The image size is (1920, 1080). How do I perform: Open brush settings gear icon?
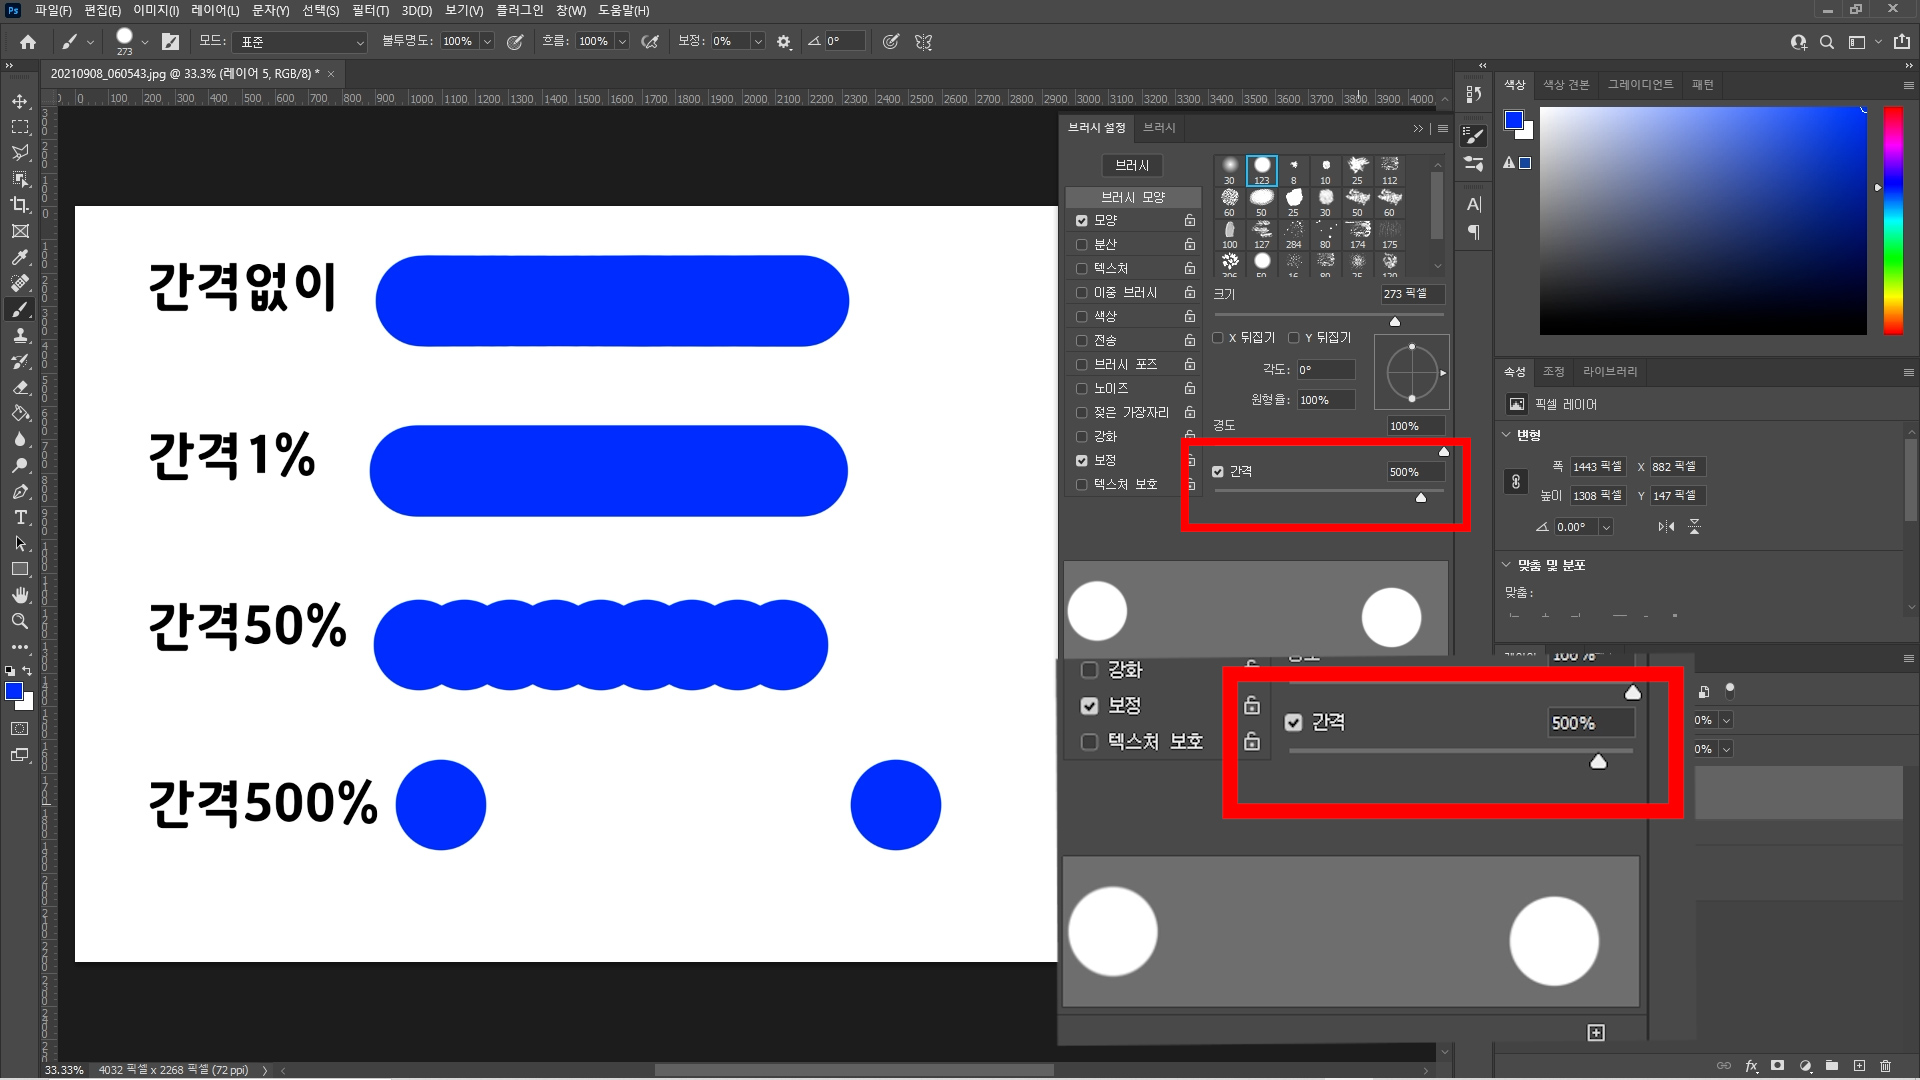click(784, 42)
